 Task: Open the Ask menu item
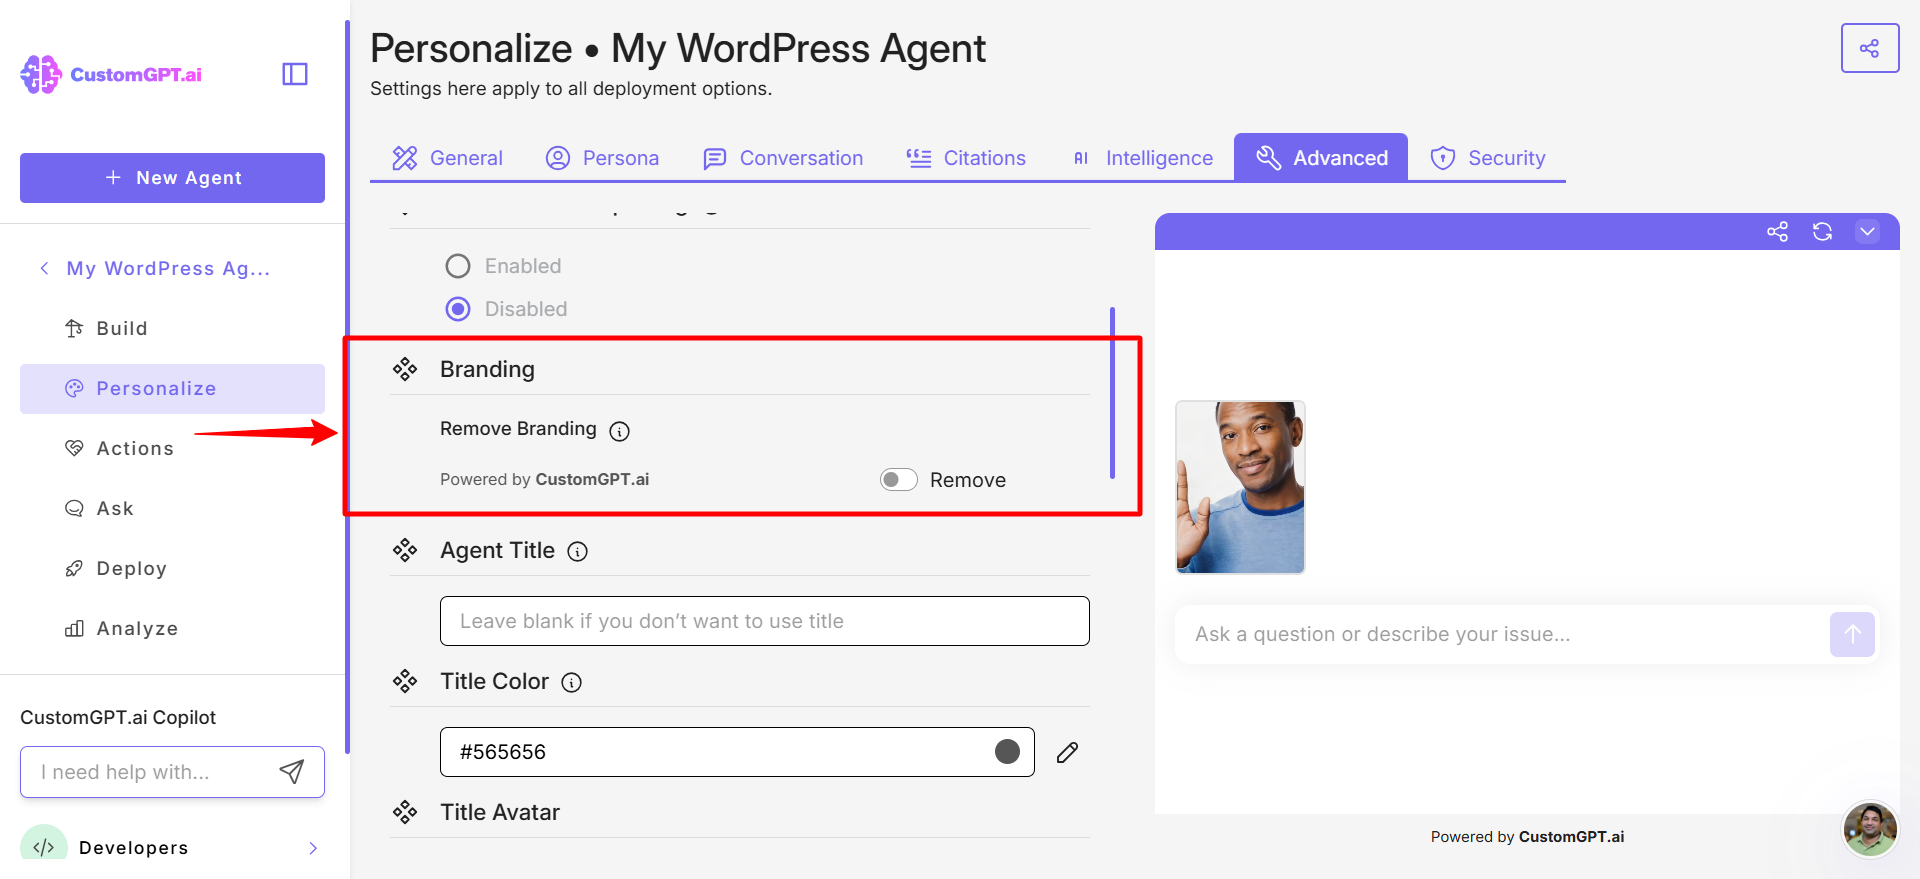point(172,508)
